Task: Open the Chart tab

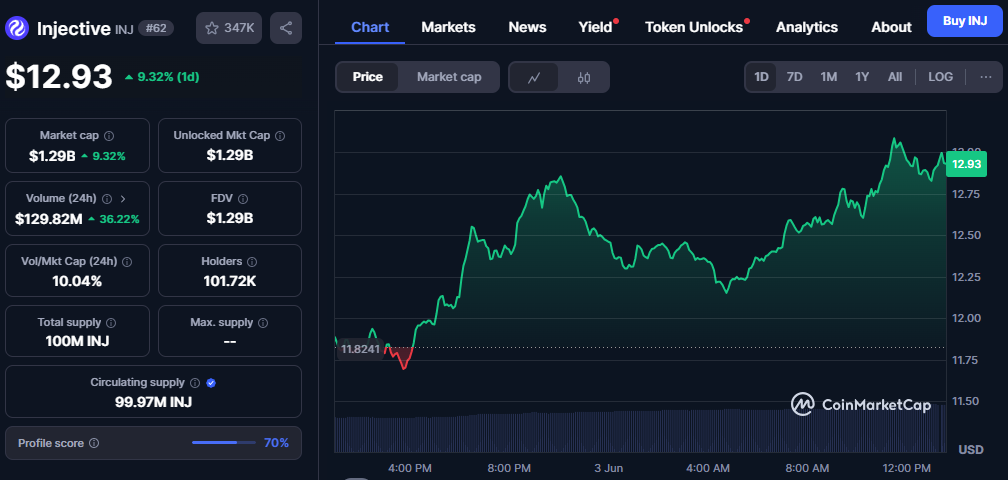Action: click(370, 27)
